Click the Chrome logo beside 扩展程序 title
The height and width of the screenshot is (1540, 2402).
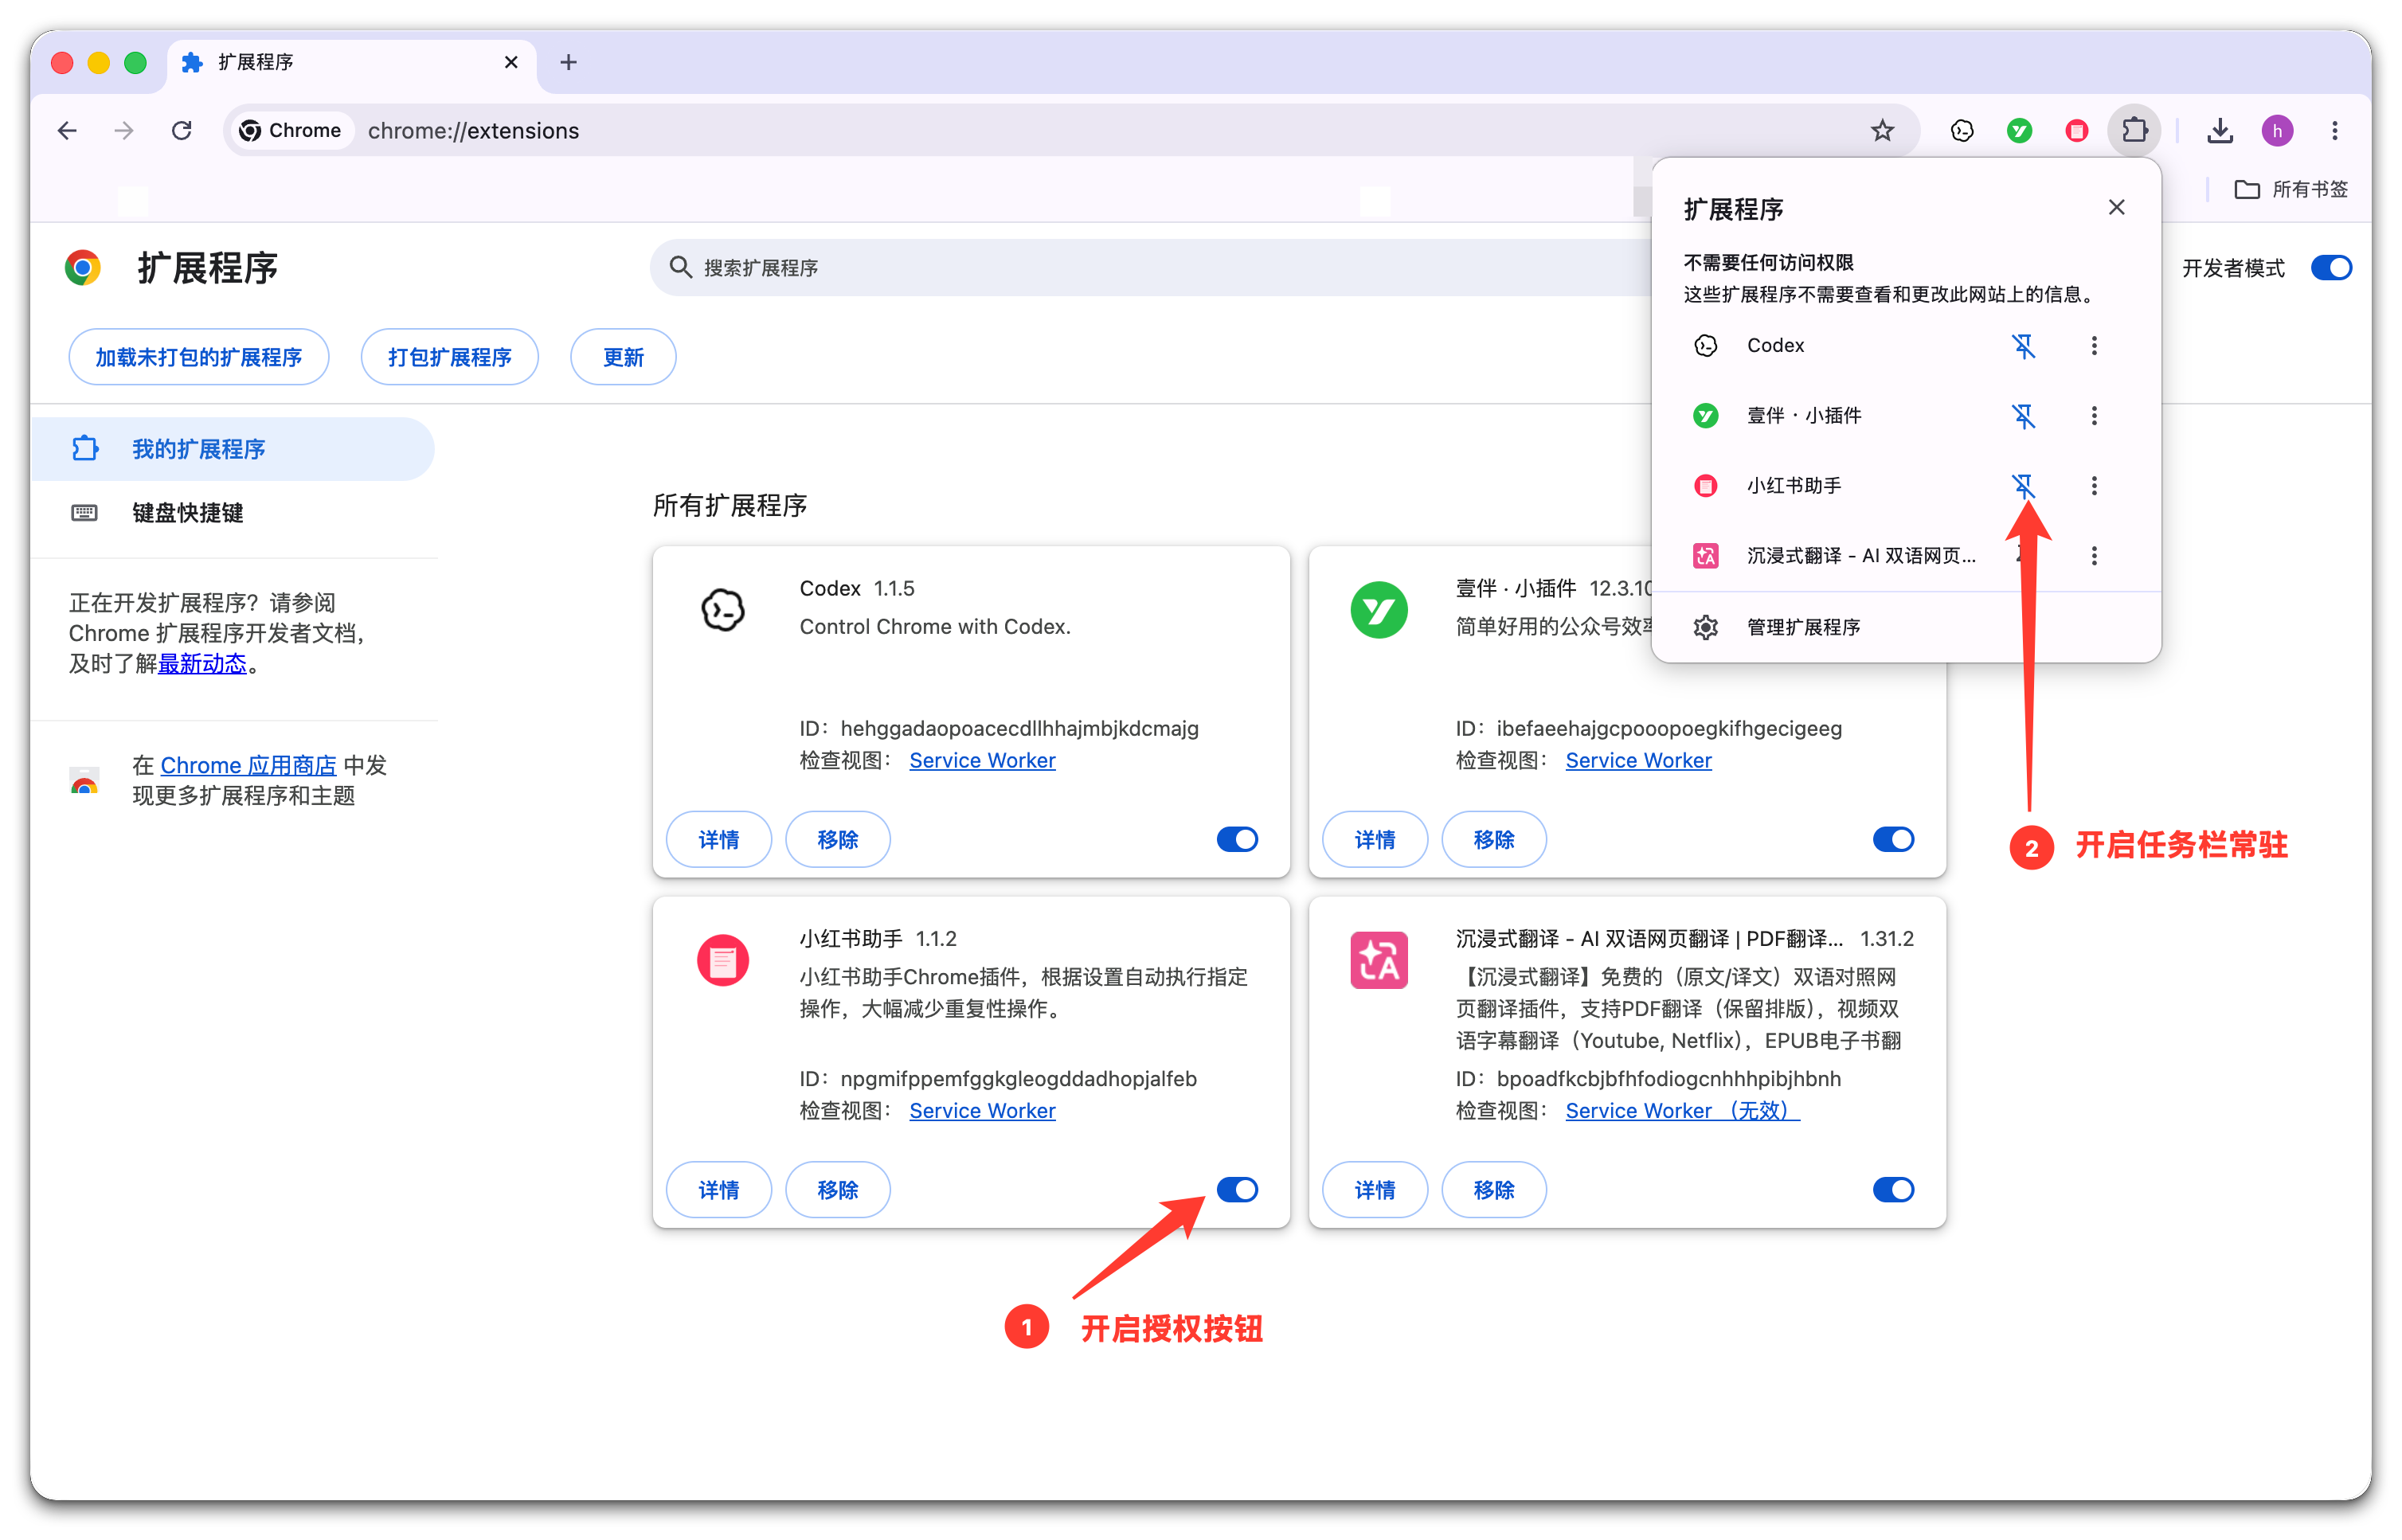(x=83, y=268)
